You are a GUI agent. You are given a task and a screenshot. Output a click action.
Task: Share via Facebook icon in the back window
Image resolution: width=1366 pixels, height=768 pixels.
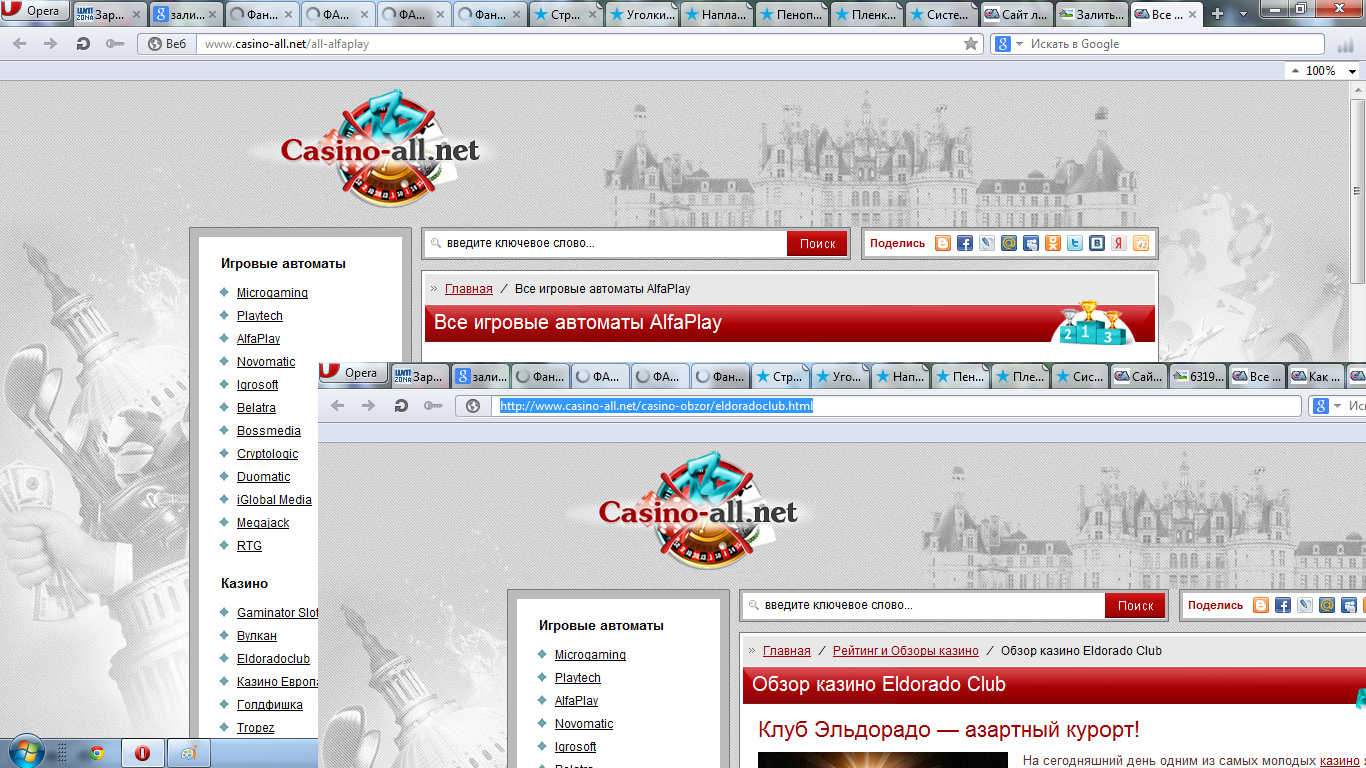pyautogui.click(x=965, y=243)
